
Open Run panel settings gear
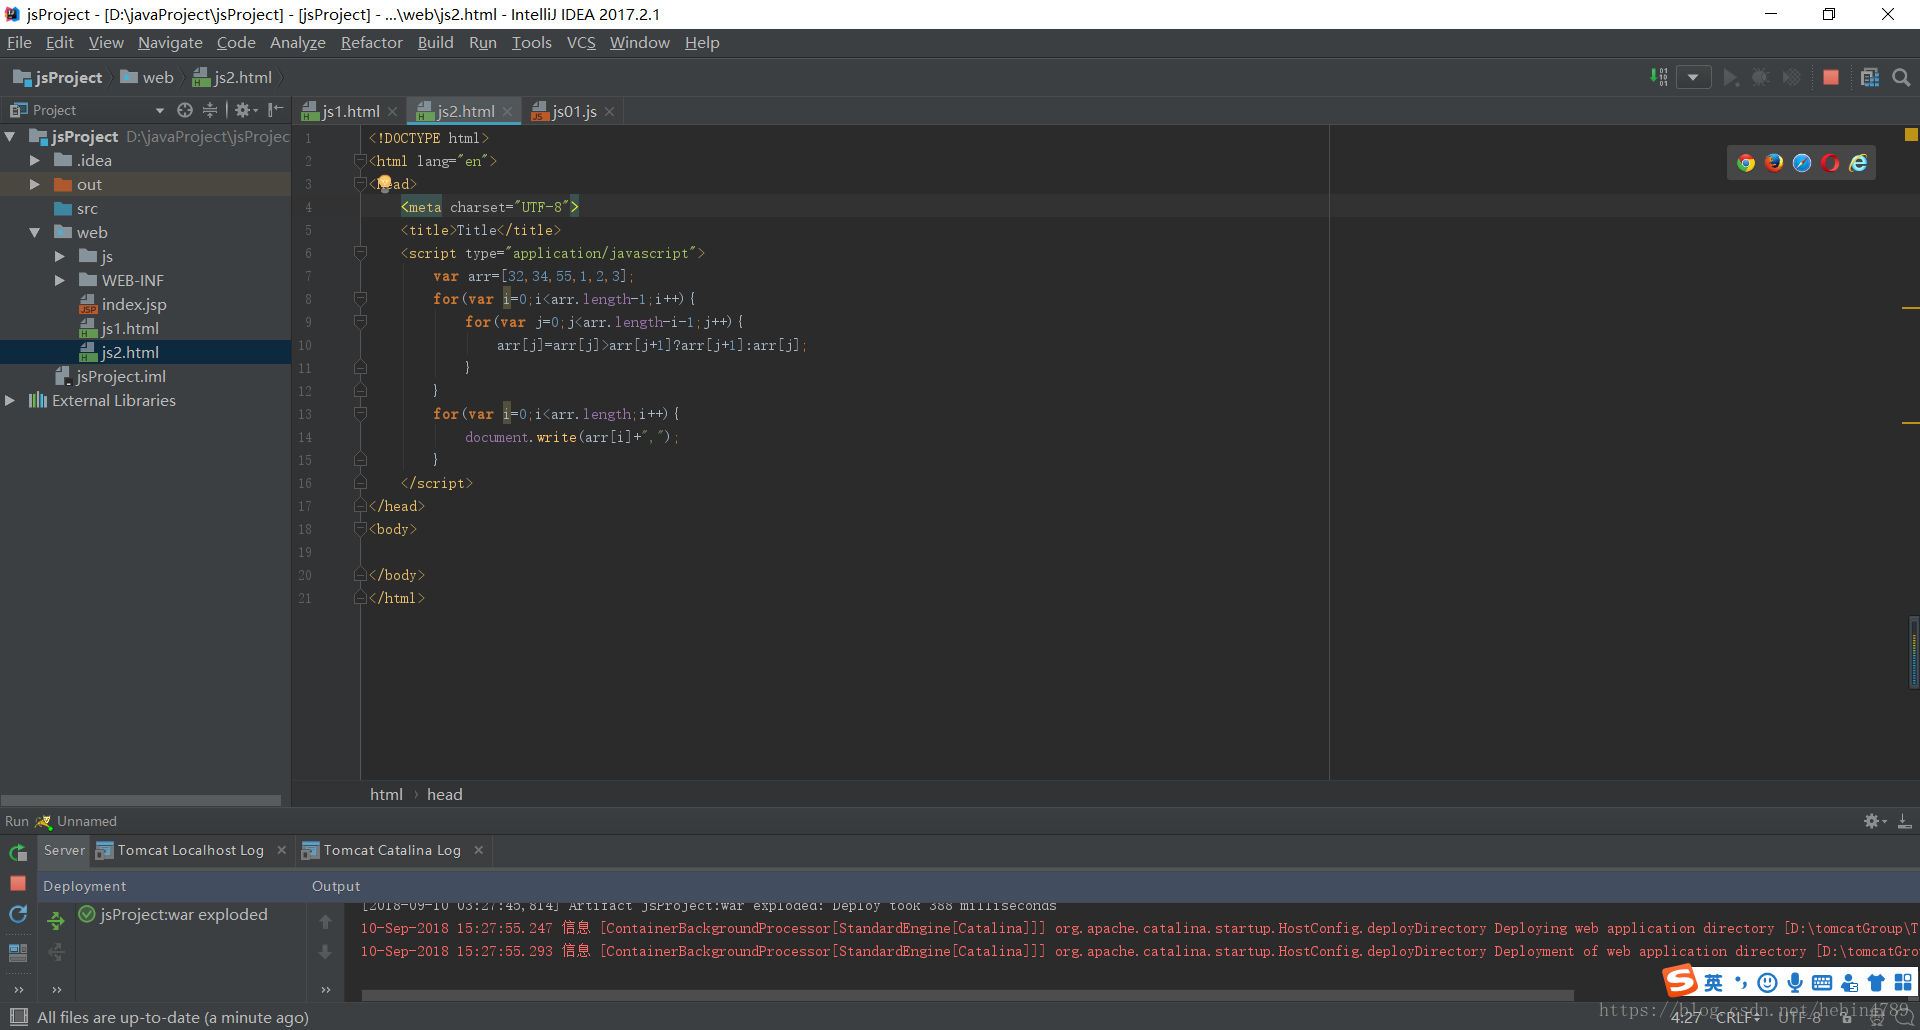click(x=1875, y=821)
